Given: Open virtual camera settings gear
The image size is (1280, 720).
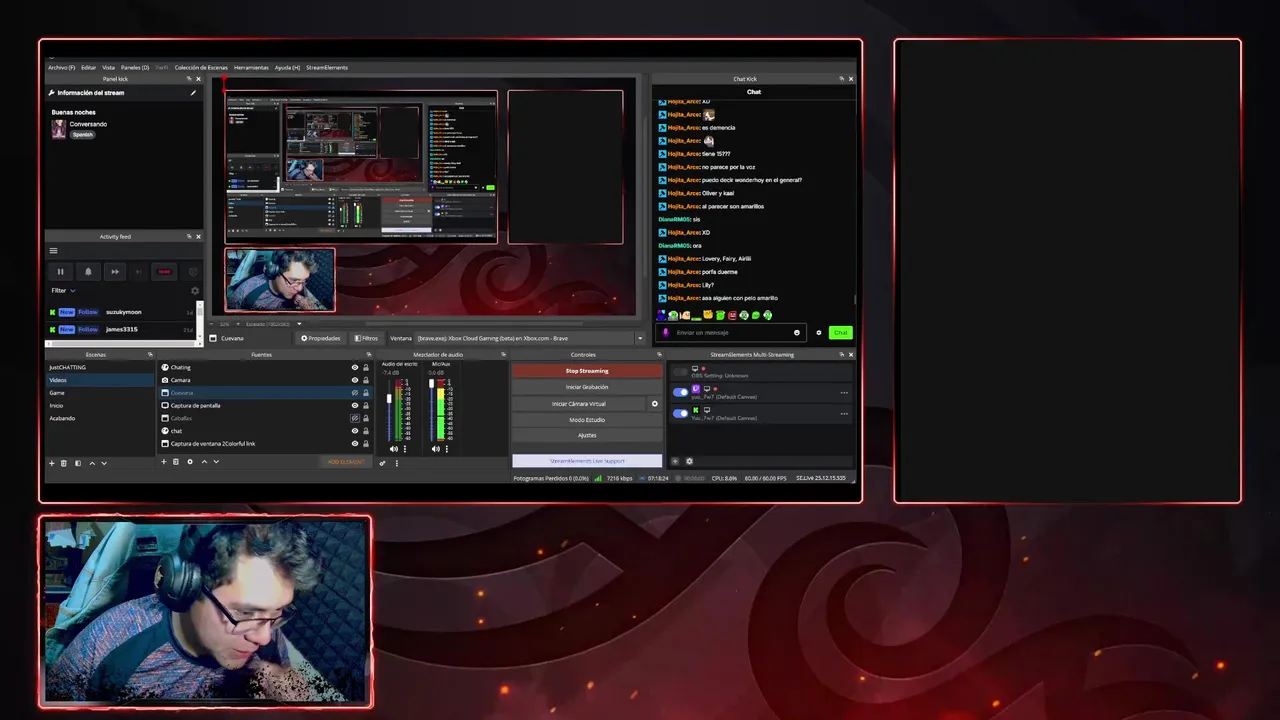Looking at the screenshot, I should coord(655,404).
